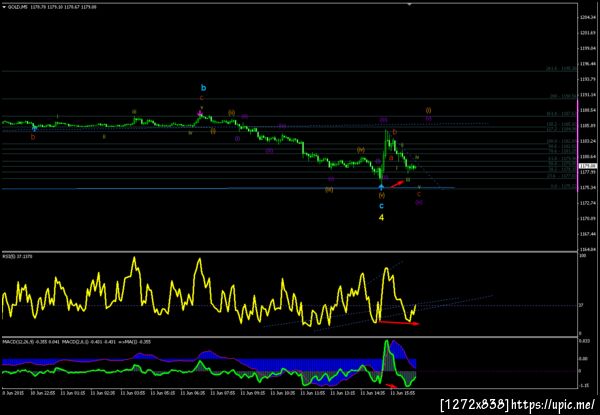Select the large blue c wave label
Viewport: 600px width, 415px height.
[381, 206]
